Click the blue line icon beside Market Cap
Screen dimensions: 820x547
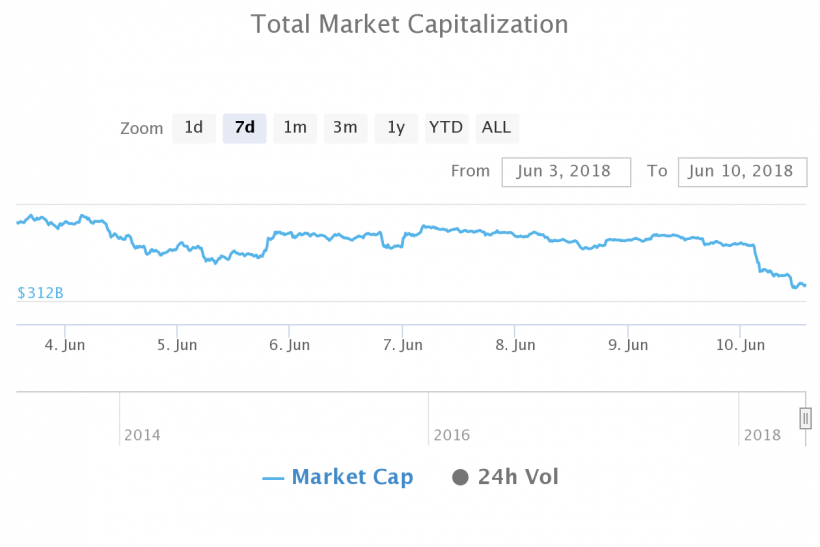pos(273,478)
